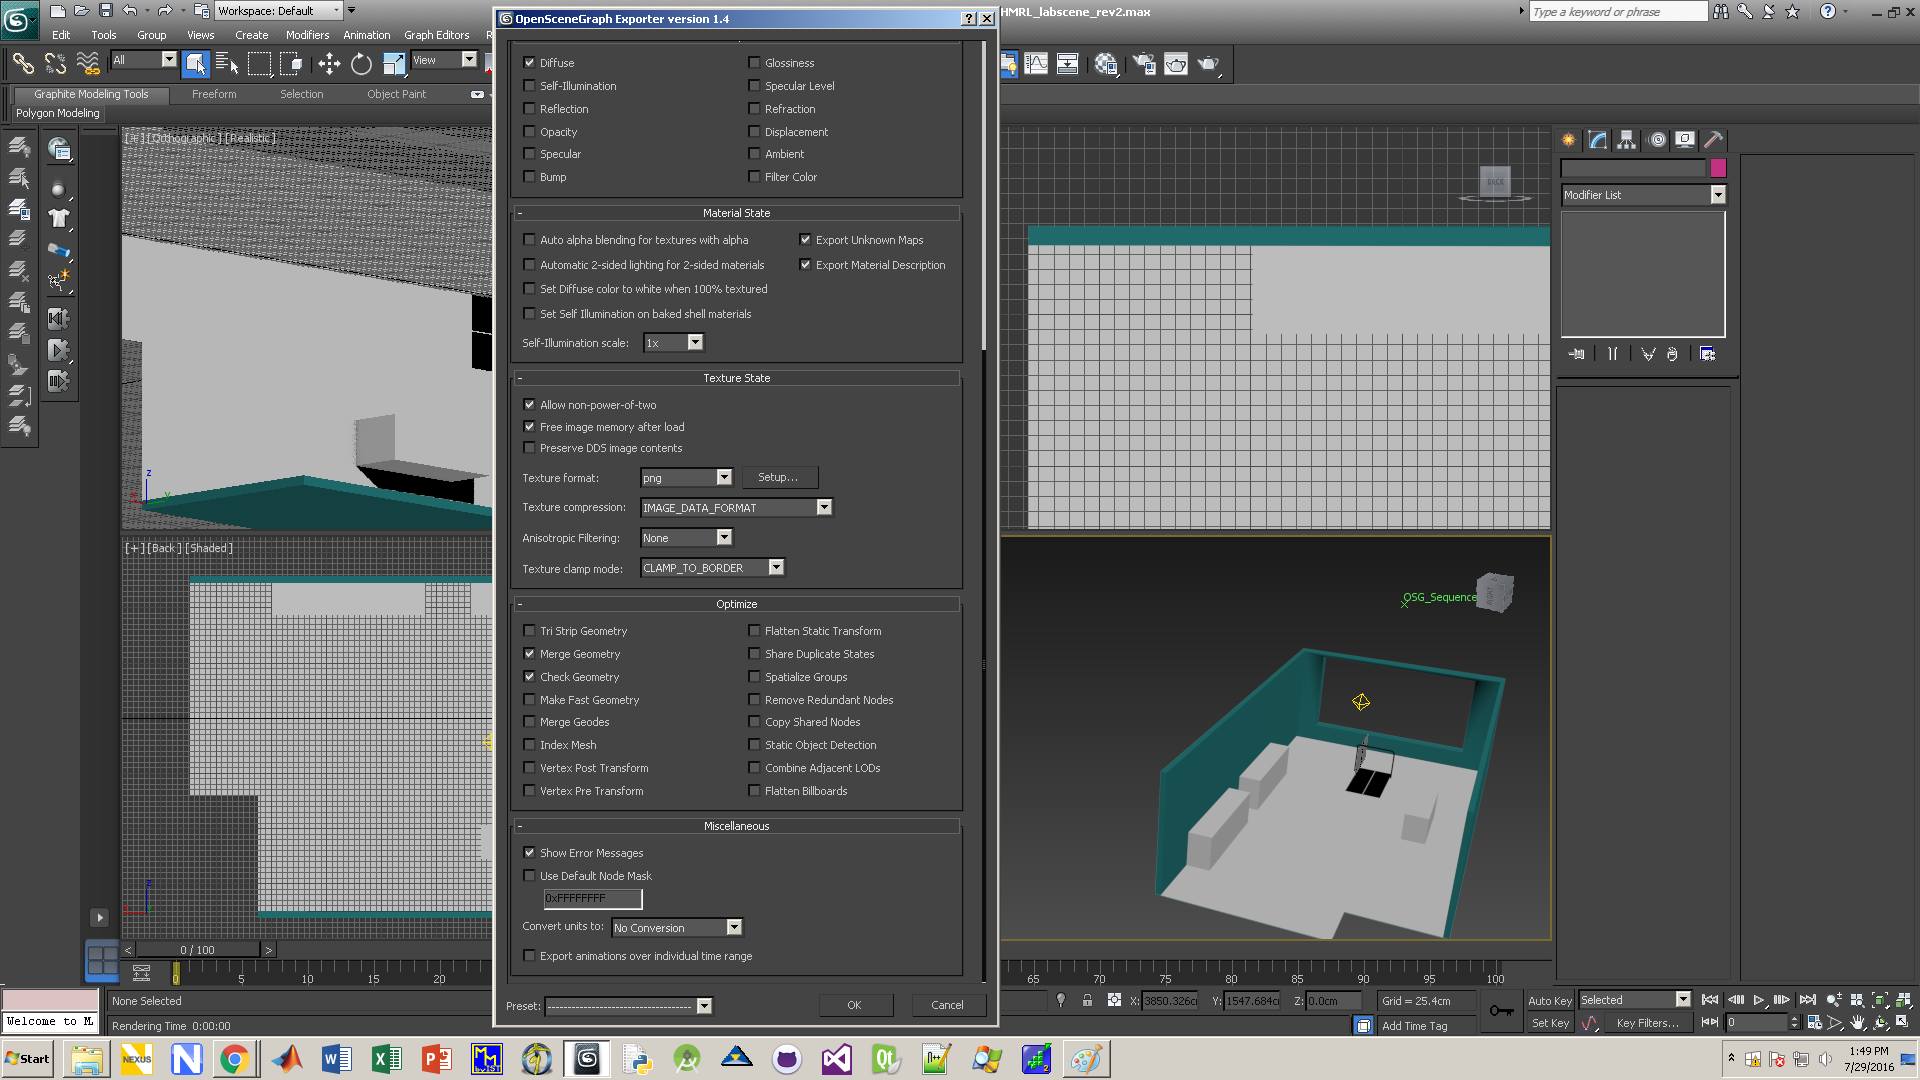Viewport: 1920px width, 1080px height.
Task: Click the Select by Name tool
Action: tap(227, 64)
